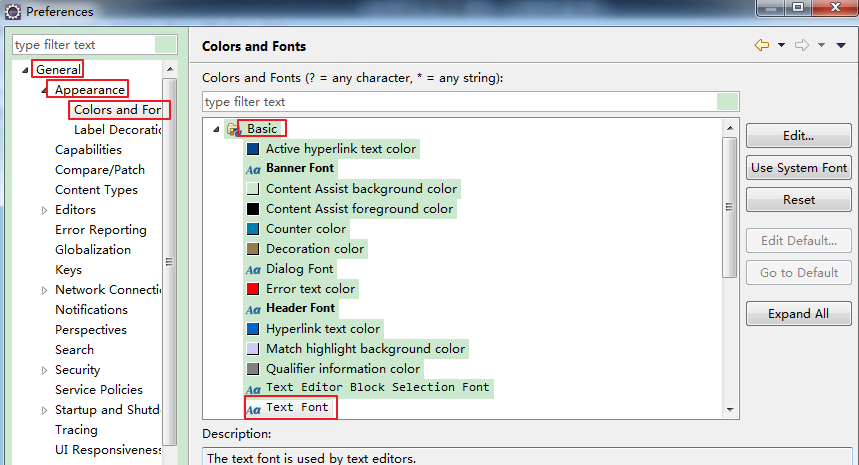The image size is (859, 465).
Task: Click the Eclipse Preferences window icon
Action: (x=12, y=12)
